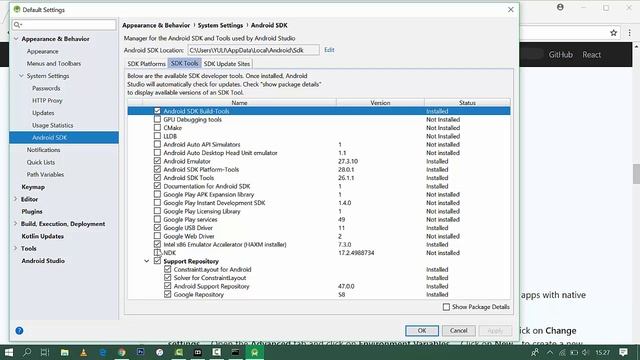
Task: Open the HTTP Proxy settings page
Action: coord(47,100)
